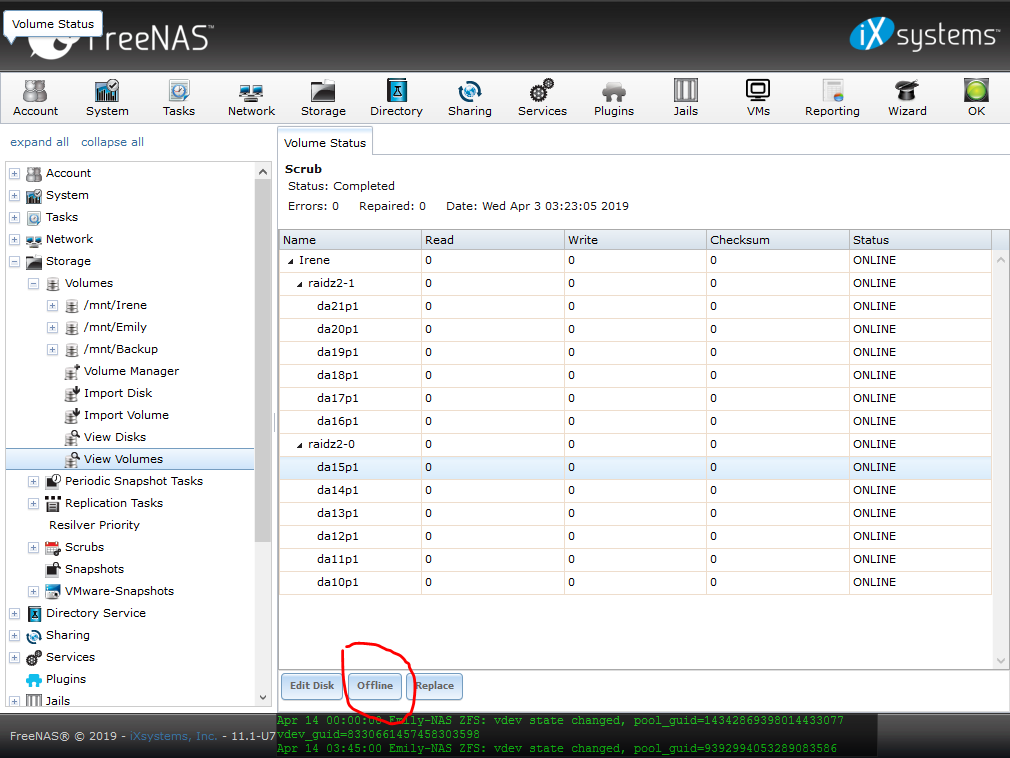
Task: Click the Import Volume tree icon
Action: [x=72, y=415]
